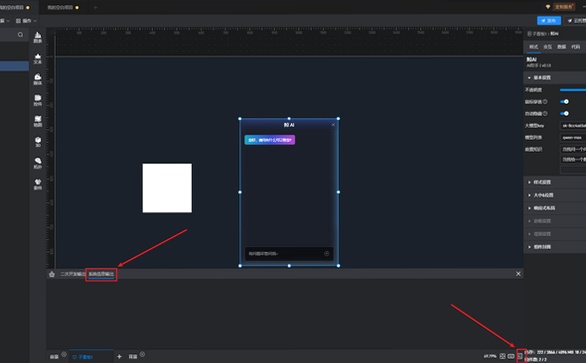This screenshot has height=363, width=586.
Task: Switch to the second properties tab (interaction)
Action: click(548, 47)
